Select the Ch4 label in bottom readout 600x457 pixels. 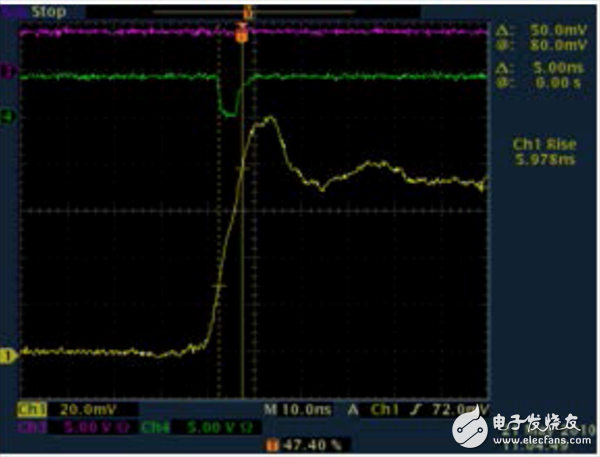click(x=153, y=425)
